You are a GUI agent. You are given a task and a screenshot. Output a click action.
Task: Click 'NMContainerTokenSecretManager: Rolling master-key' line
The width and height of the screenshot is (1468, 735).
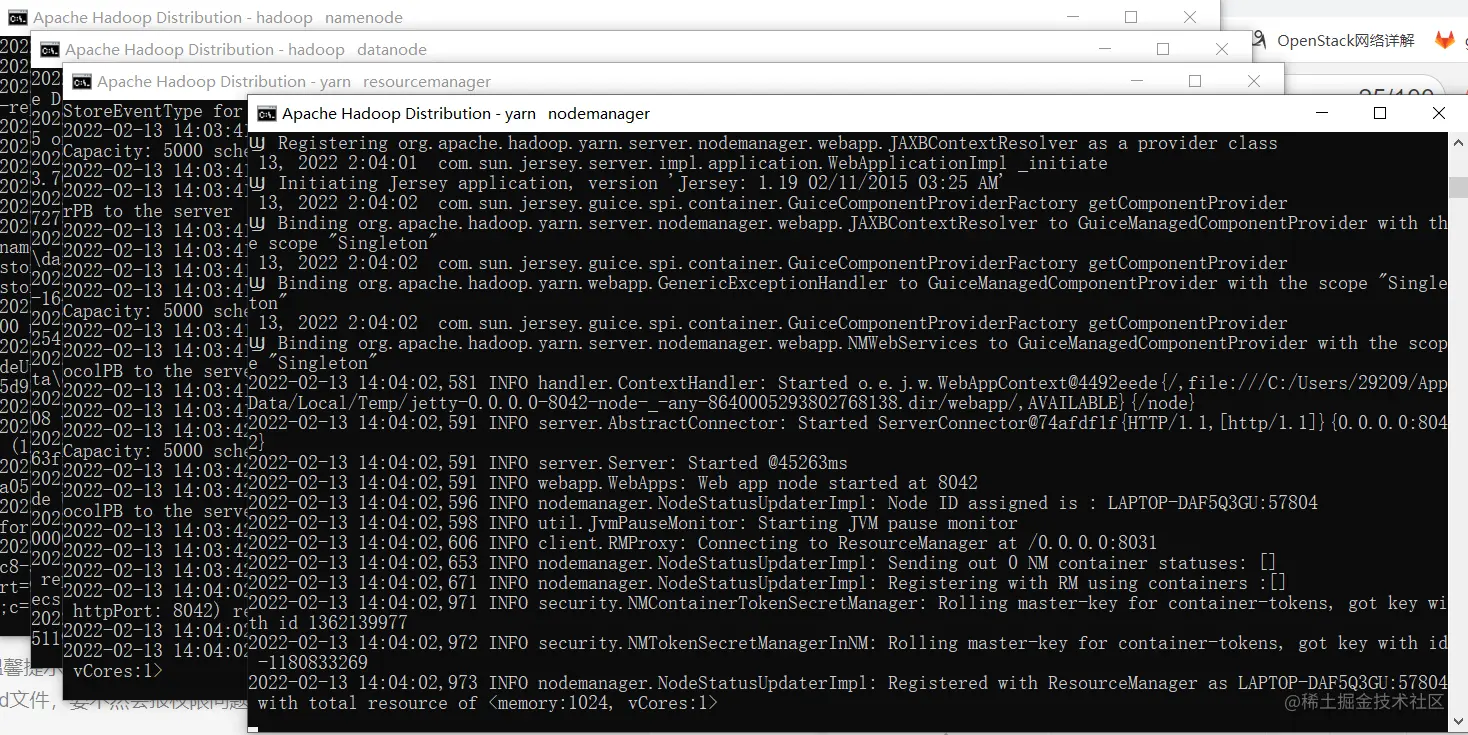pos(848,603)
